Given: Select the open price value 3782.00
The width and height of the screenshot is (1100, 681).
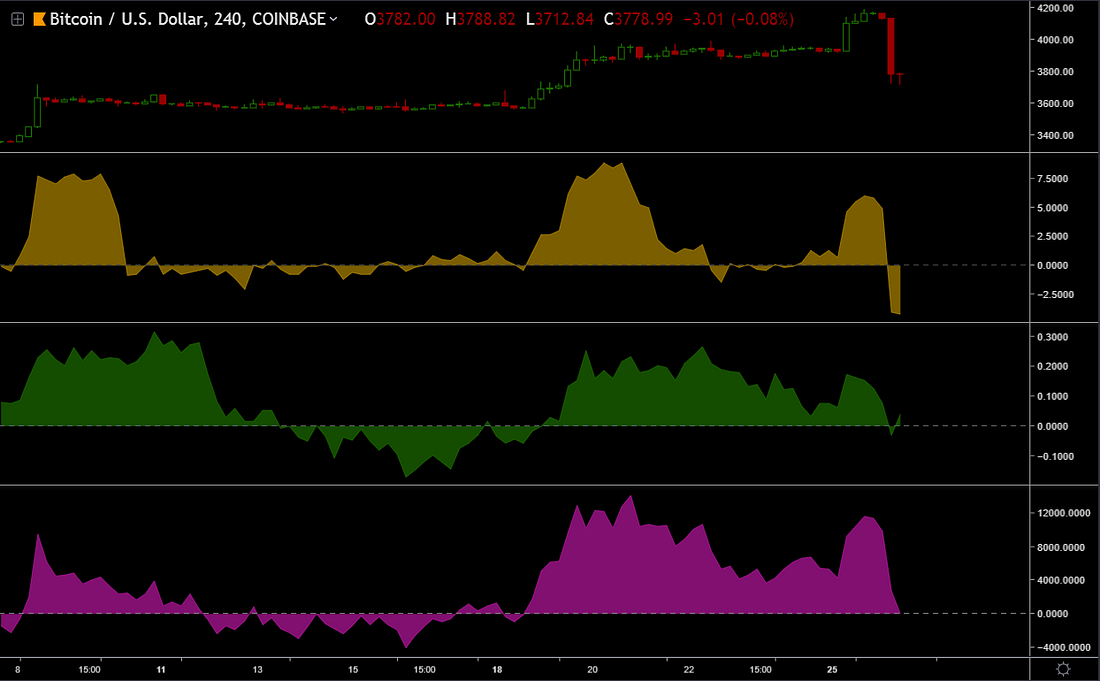Looking at the screenshot, I should (x=406, y=19).
